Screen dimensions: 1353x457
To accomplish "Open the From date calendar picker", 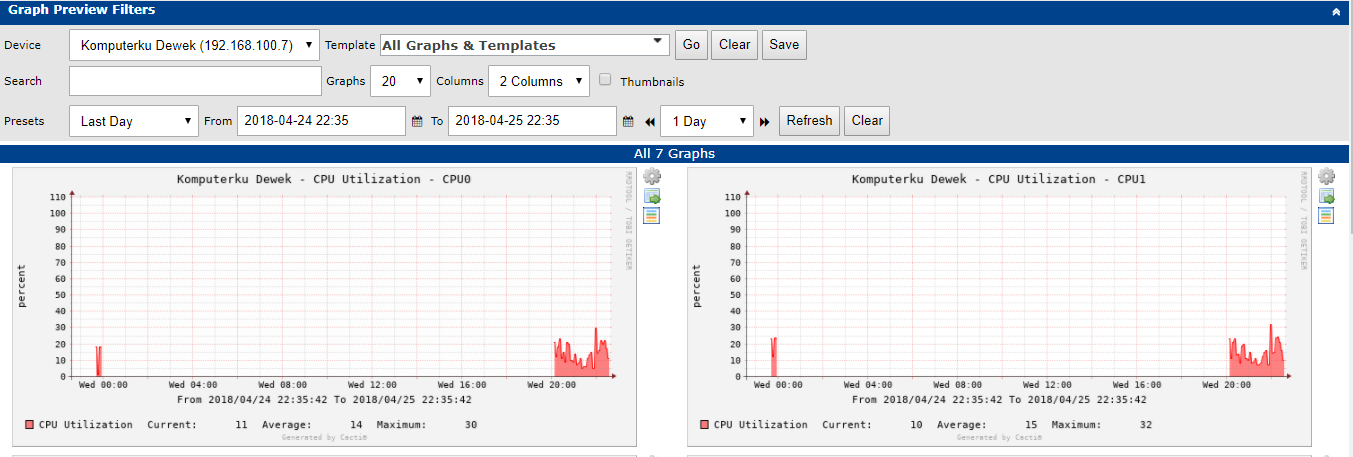I will pos(417,121).
